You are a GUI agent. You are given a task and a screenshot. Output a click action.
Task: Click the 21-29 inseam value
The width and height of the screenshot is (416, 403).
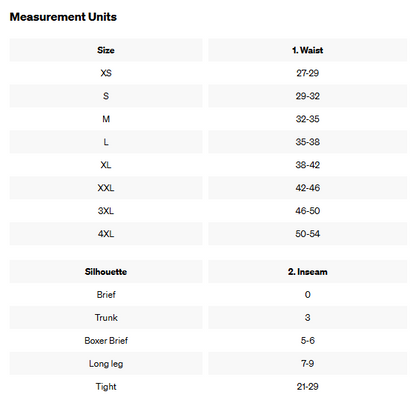pyautogui.click(x=308, y=387)
